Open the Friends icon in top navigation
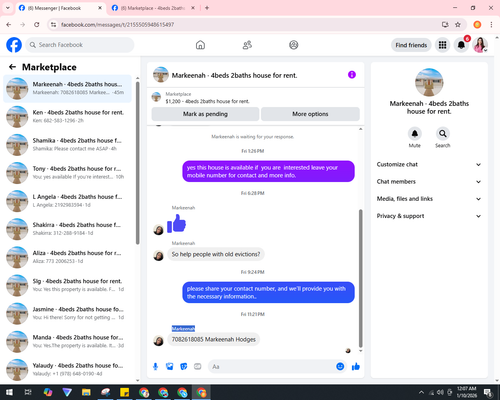The image size is (500, 400). [247, 45]
